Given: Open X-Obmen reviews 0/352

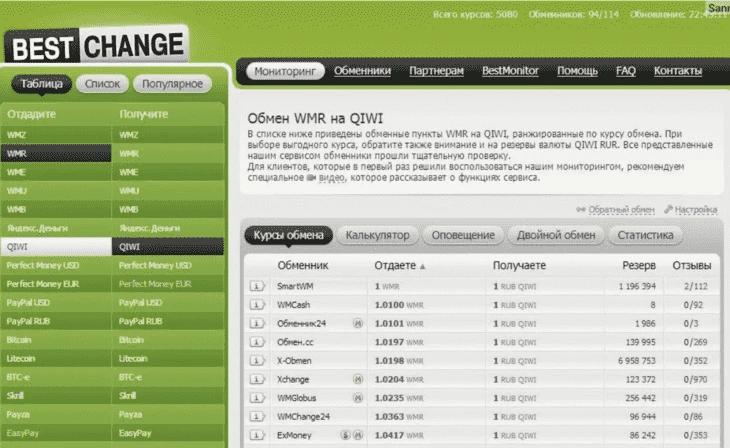Looking at the screenshot, I should 695,361.
